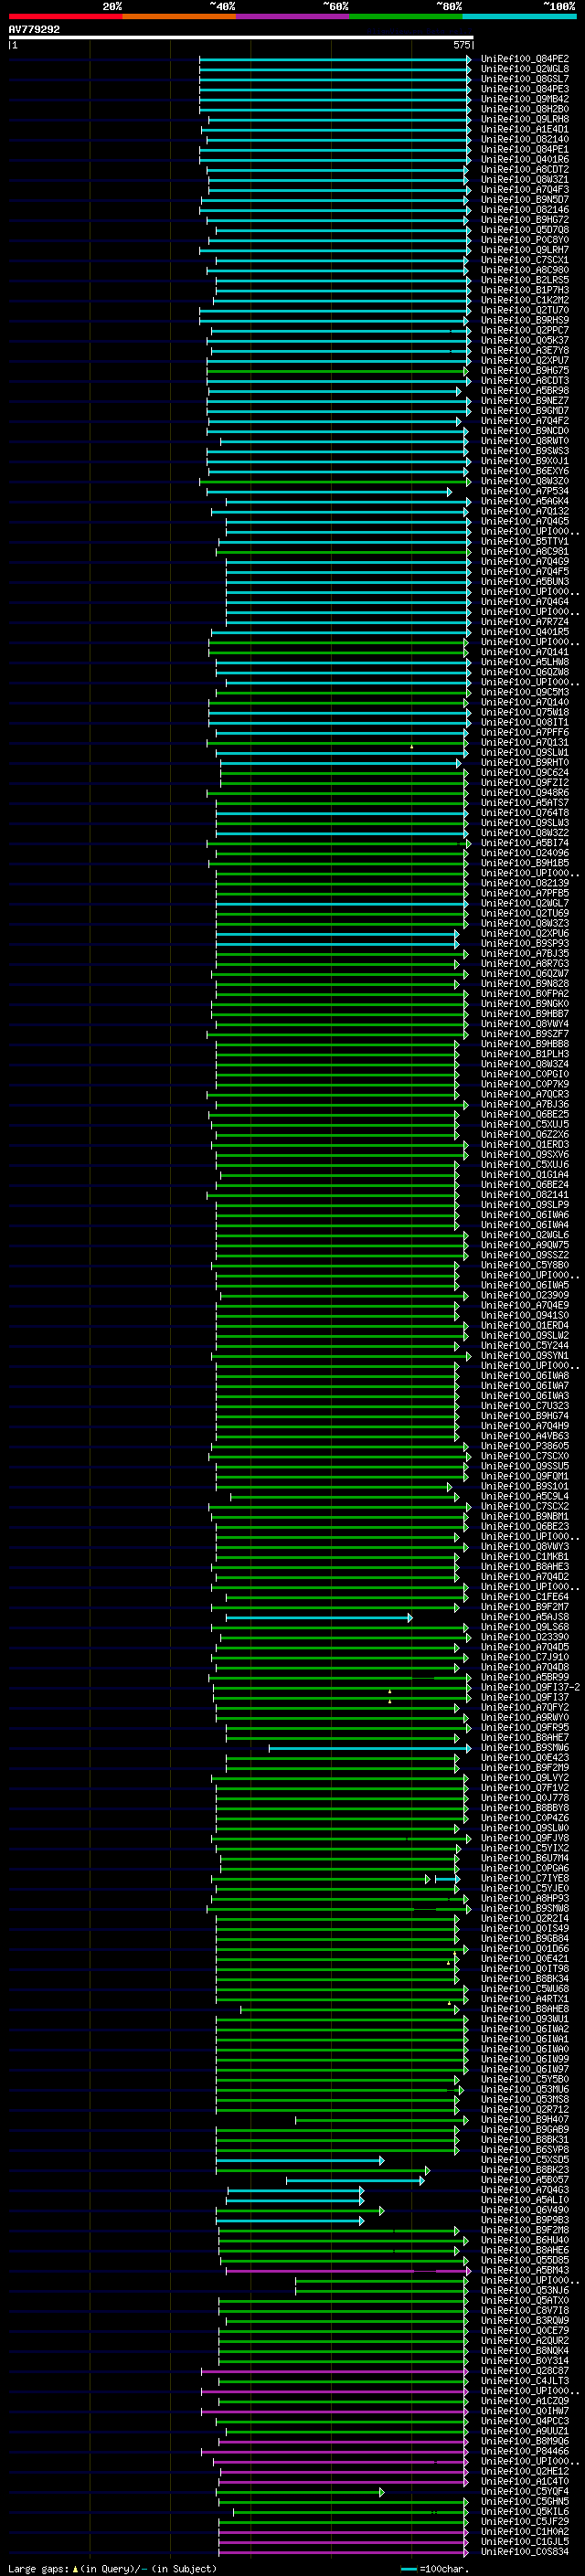This screenshot has height=2576, width=585.
Task: Open hit UniRef100_O82140
Action: (x=524, y=139)
